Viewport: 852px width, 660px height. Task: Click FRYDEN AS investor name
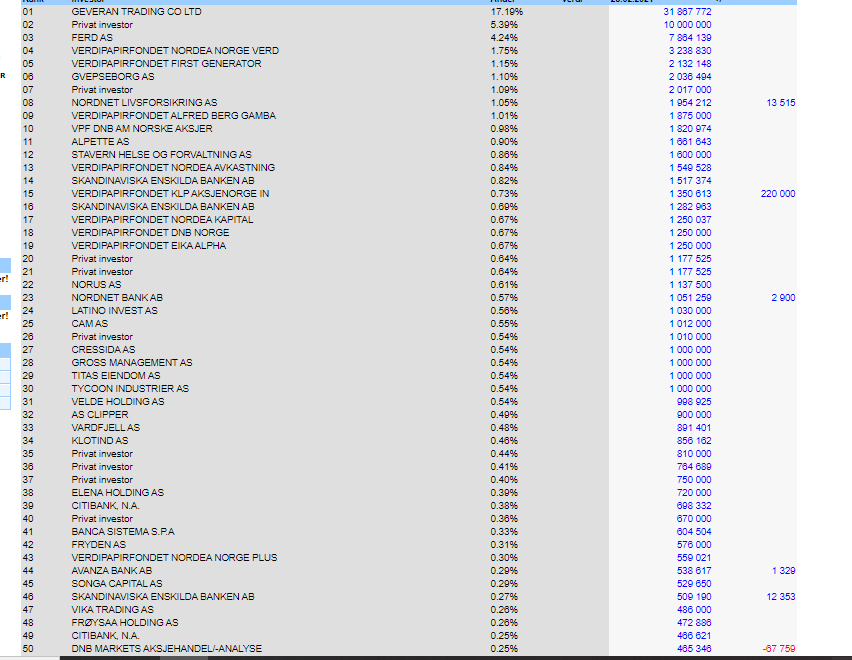pyautogui.click(x=98, y=546)
